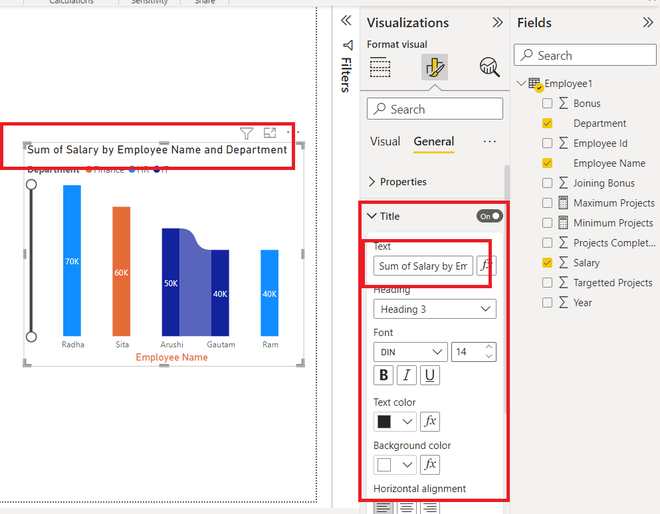Open fx conditional formatting for title text
This screenshot has width=660, height=514.
point(486,266)
